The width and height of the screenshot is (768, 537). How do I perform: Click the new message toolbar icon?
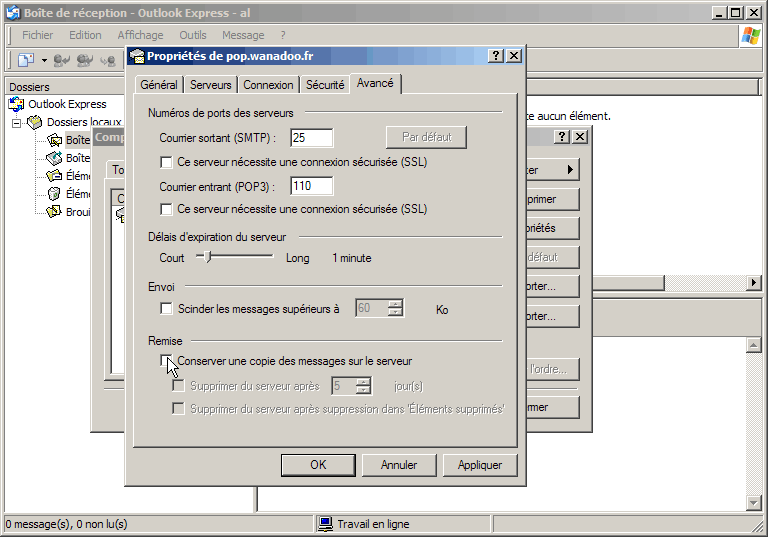(26, 61)
